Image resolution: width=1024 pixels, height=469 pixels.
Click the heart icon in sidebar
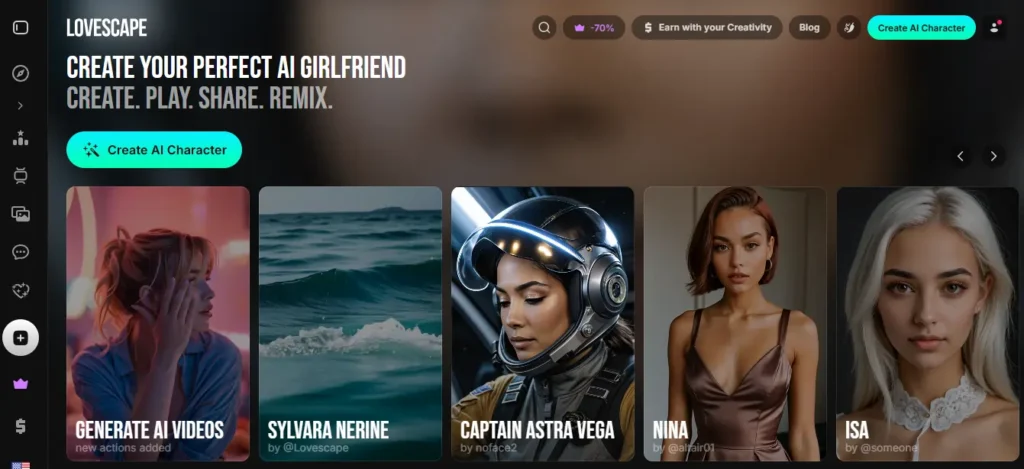20,290
